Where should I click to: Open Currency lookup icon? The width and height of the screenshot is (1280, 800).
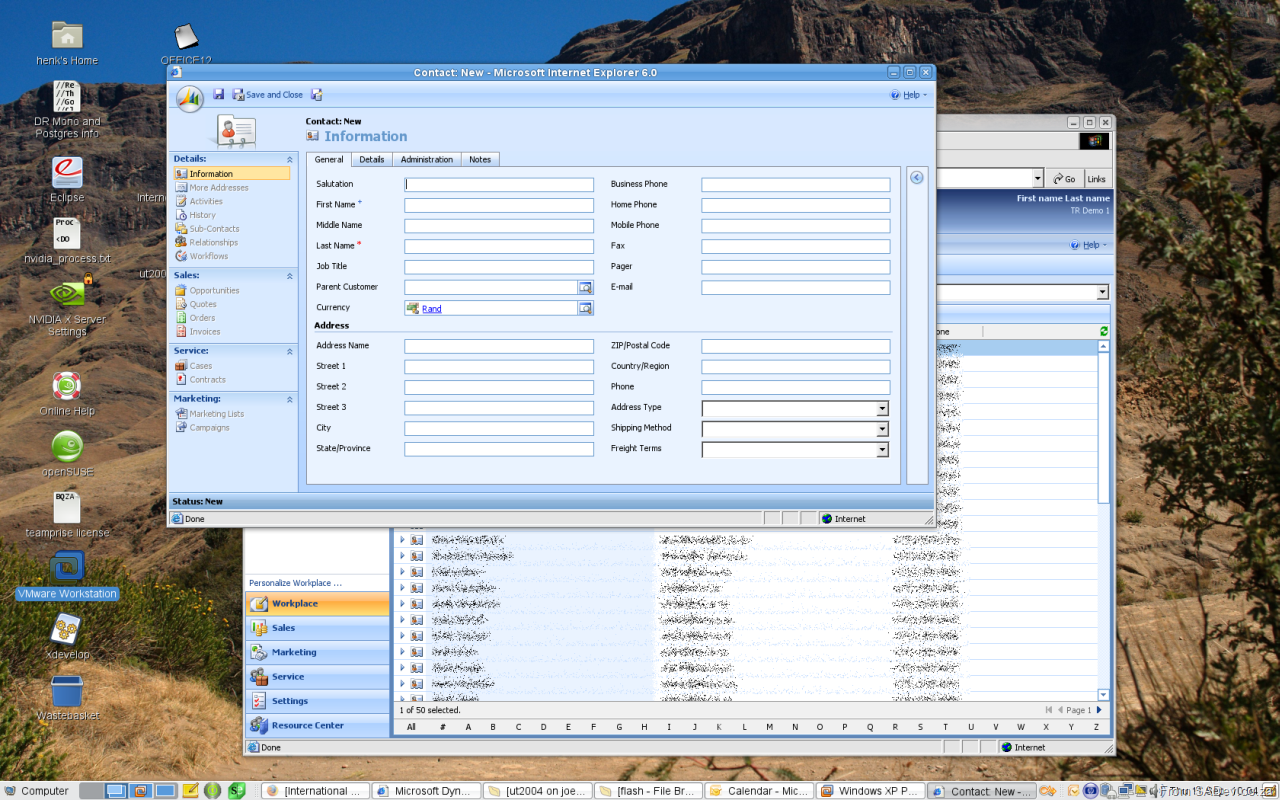[x=586, y=308]
